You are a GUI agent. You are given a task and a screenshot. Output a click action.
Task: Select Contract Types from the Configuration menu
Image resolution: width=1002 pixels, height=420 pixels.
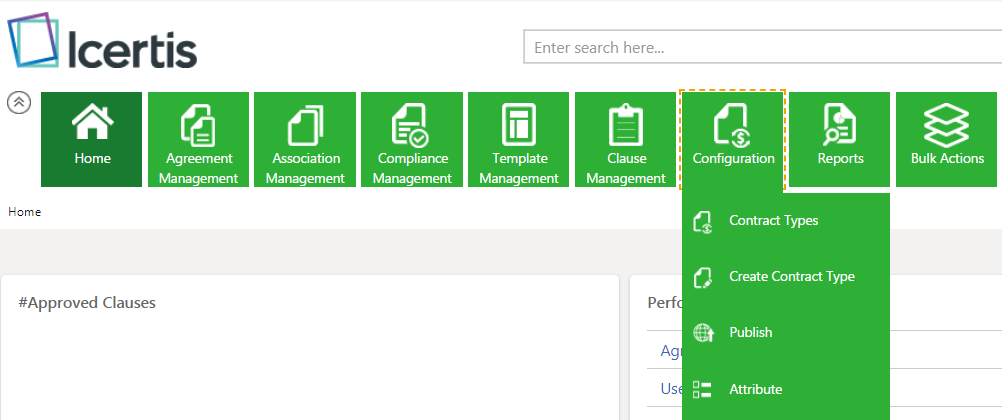click(773, 221)
